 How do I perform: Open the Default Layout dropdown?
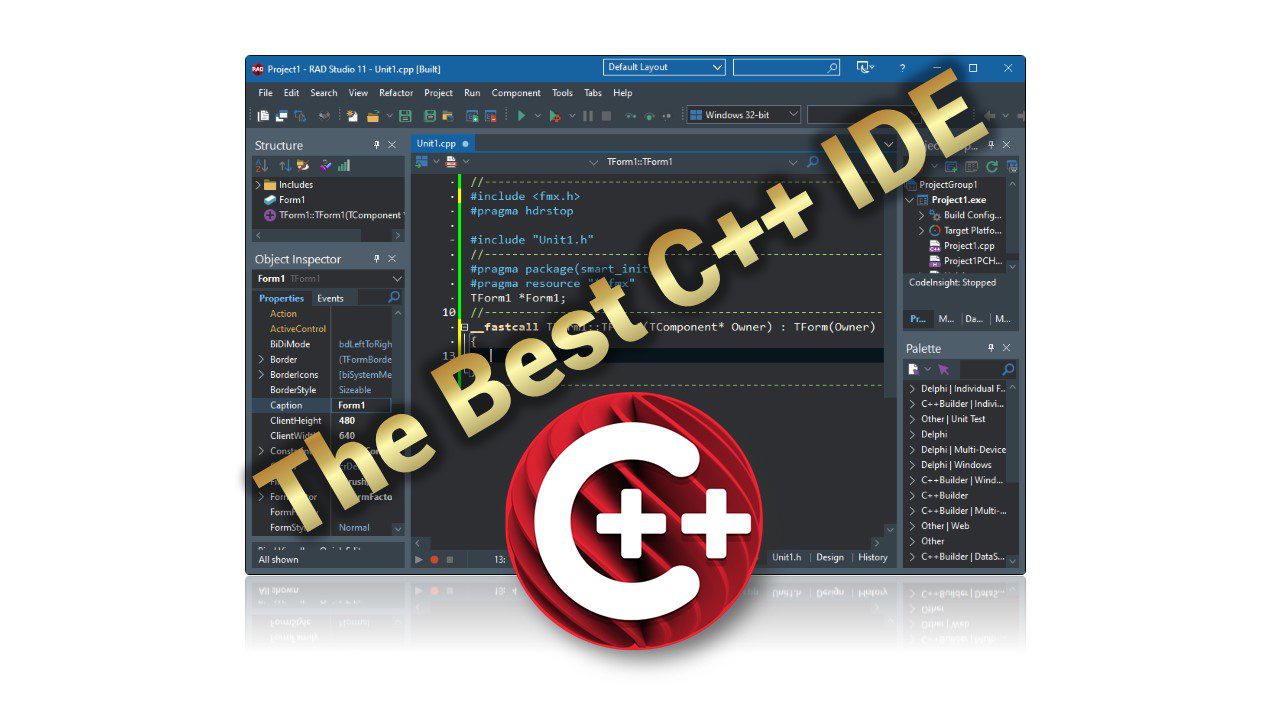665,67
